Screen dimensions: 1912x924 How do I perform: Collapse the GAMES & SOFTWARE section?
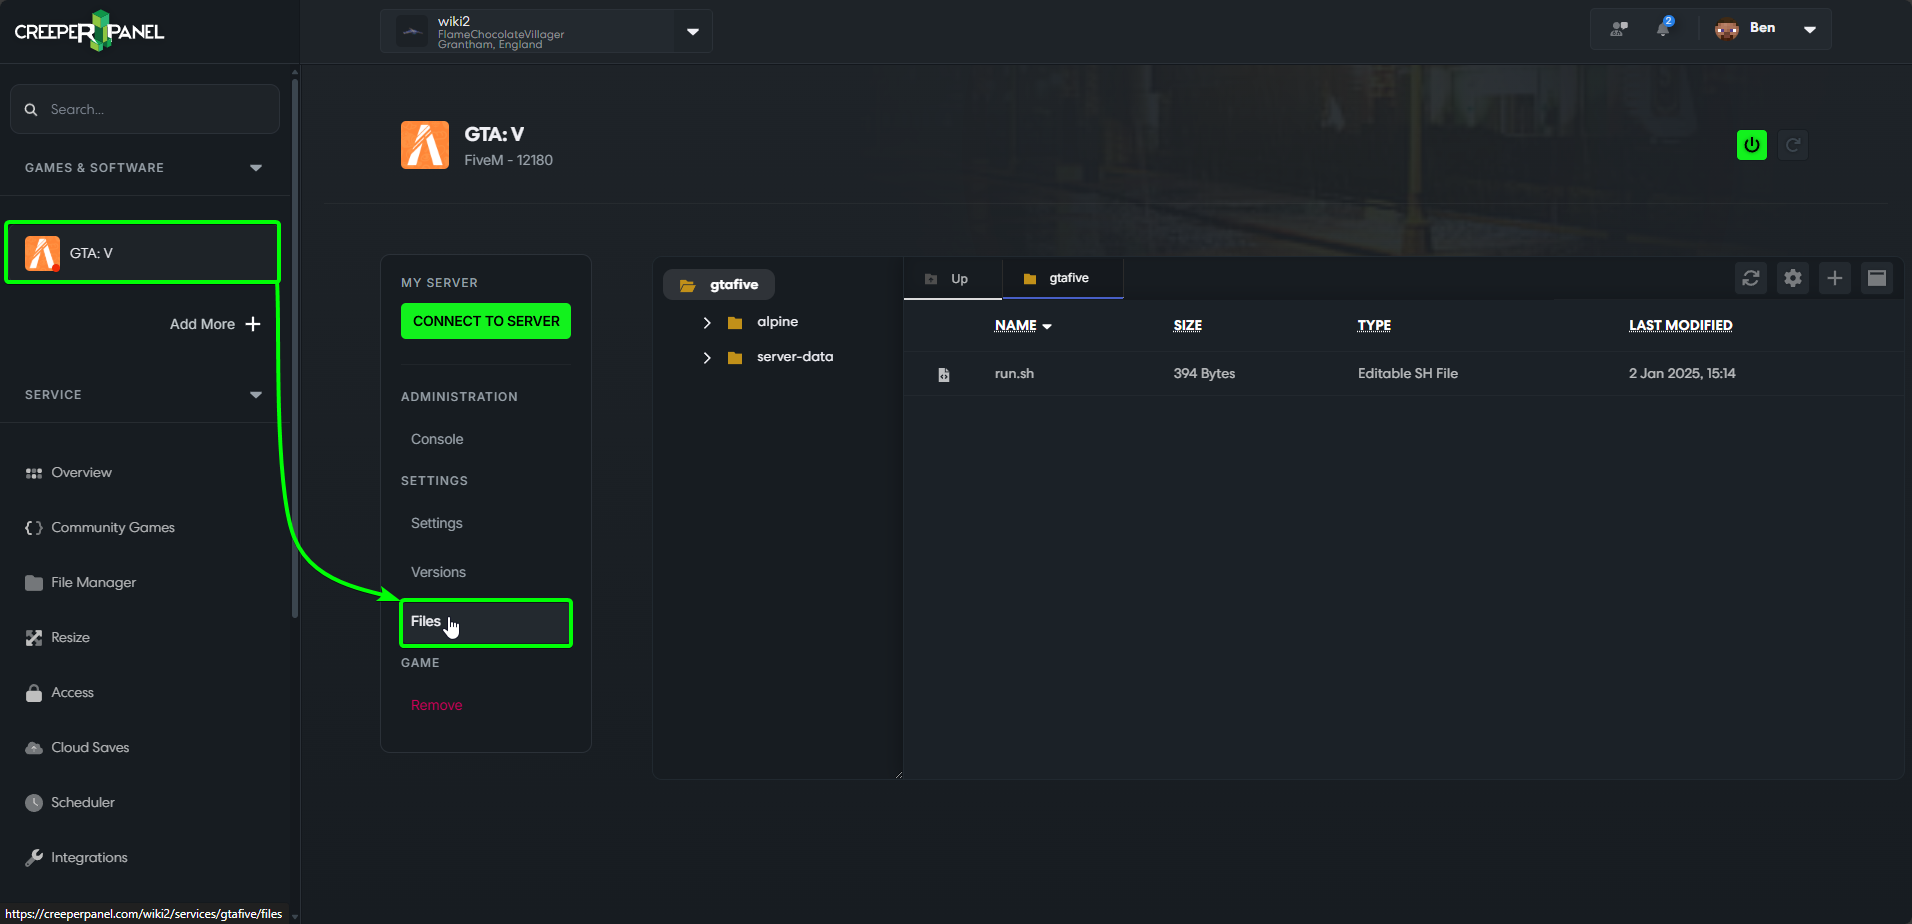click(x=256, y=167)
